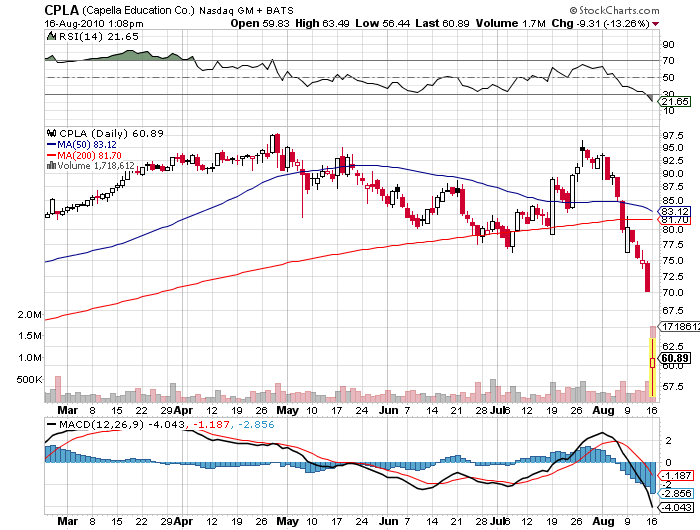Image resolution: width=700 pixels, height=530 pixels.
Task: Click the 70.0 price axis label
Action: (673, 292)
